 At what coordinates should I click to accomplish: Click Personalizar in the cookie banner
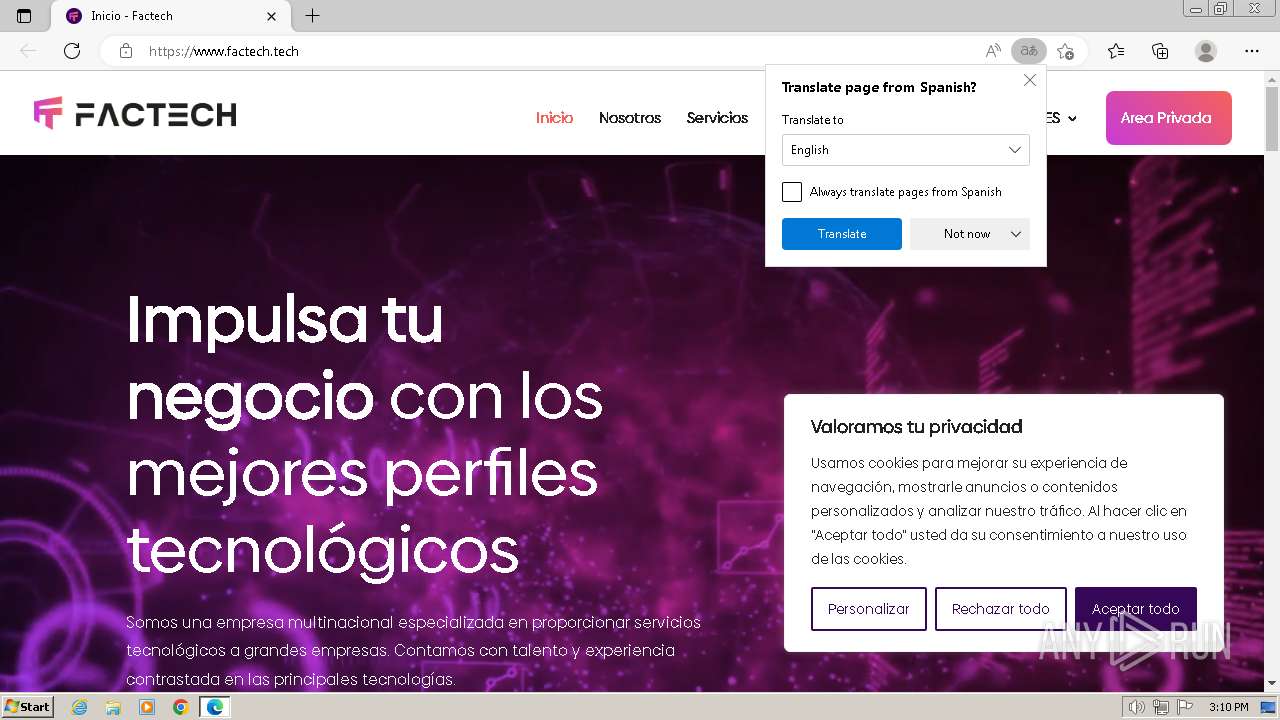(869, 609)
